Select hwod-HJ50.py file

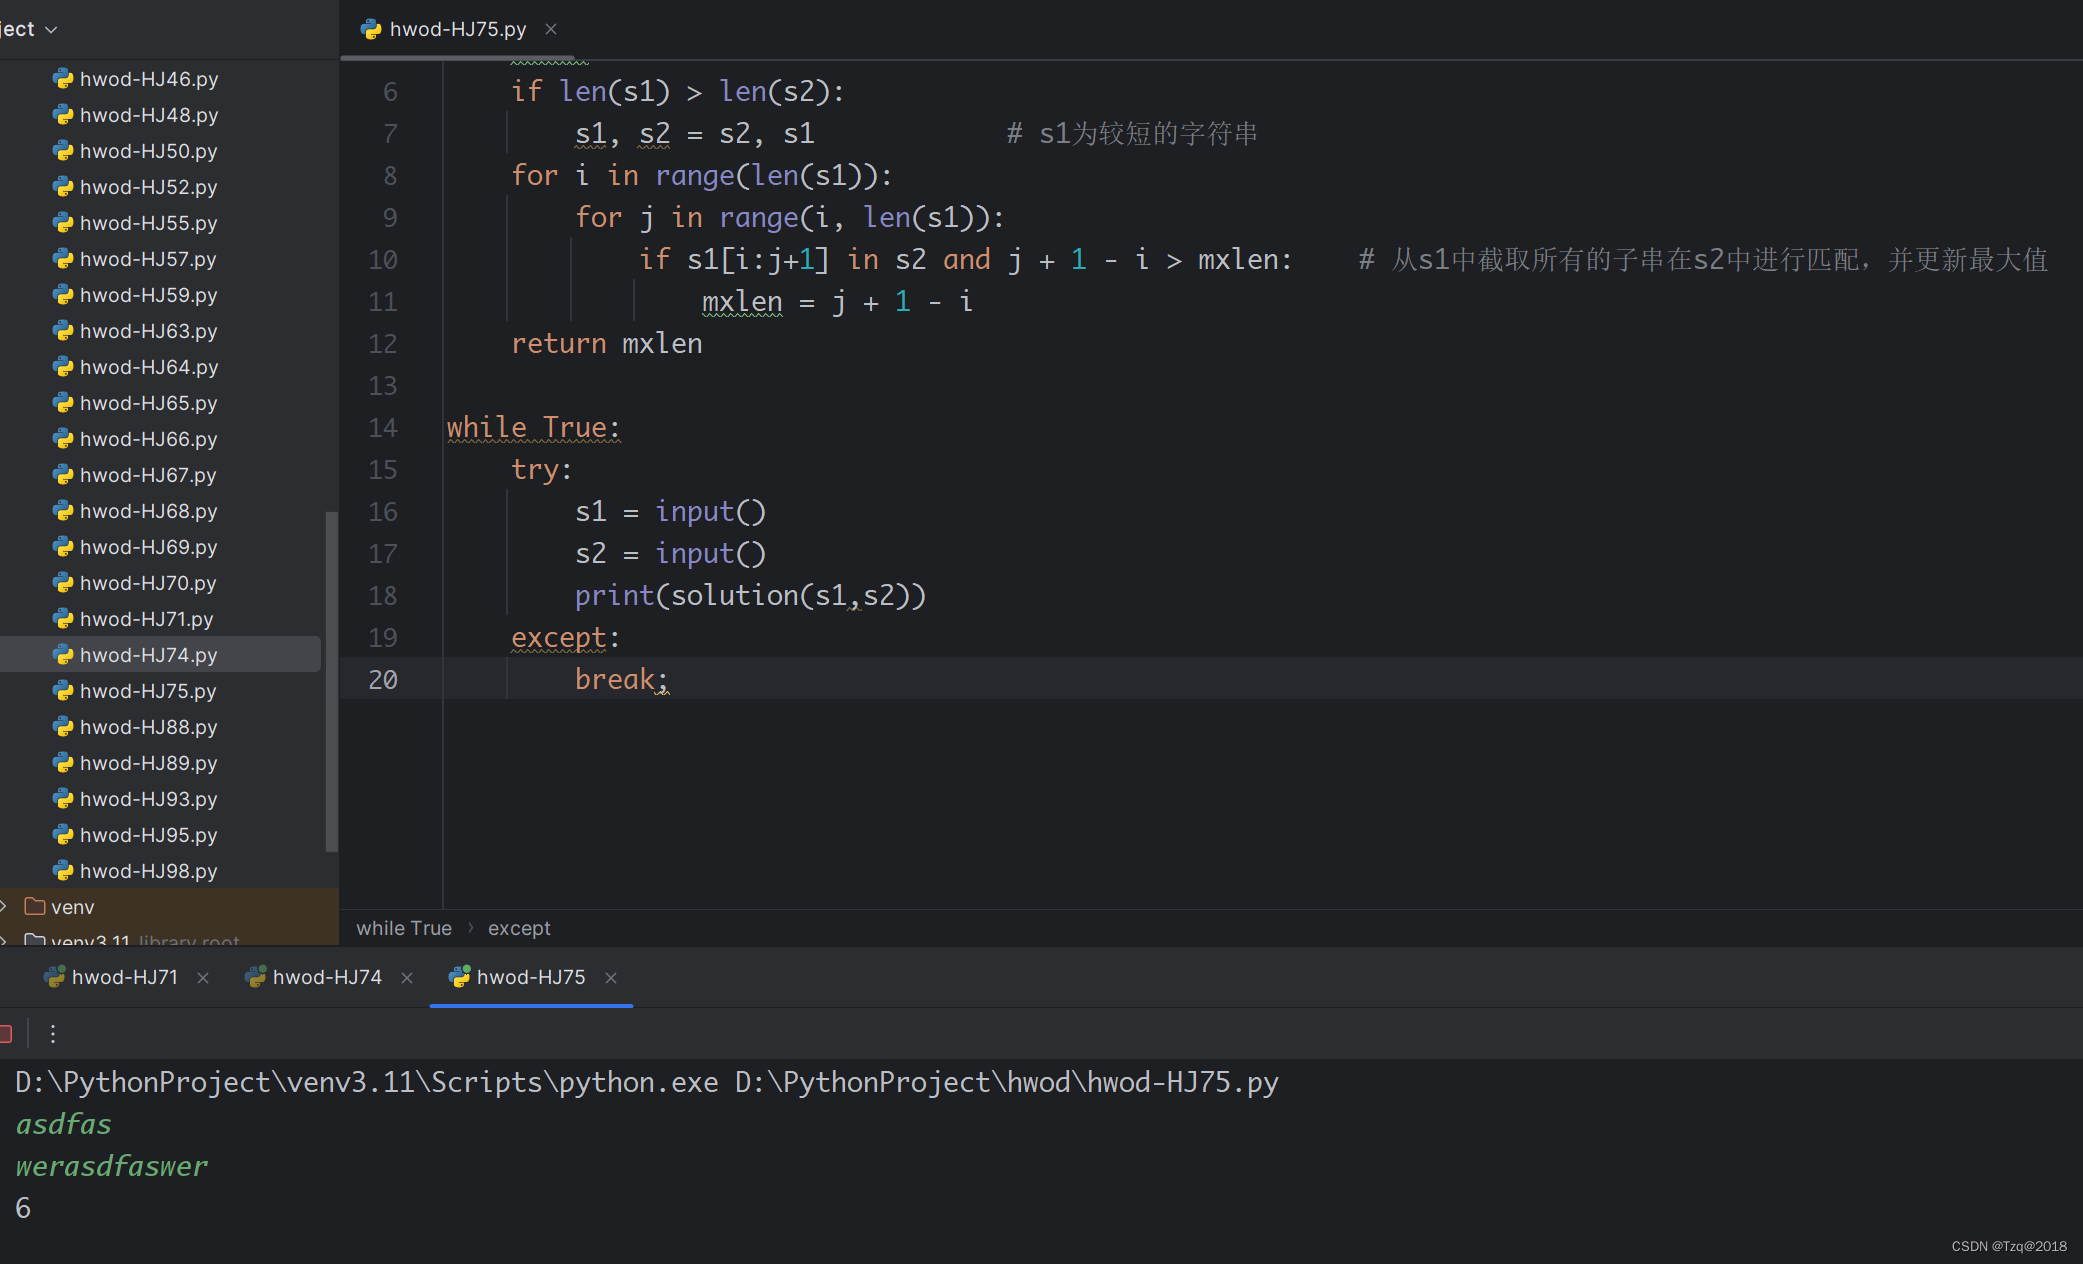point(148,151)
